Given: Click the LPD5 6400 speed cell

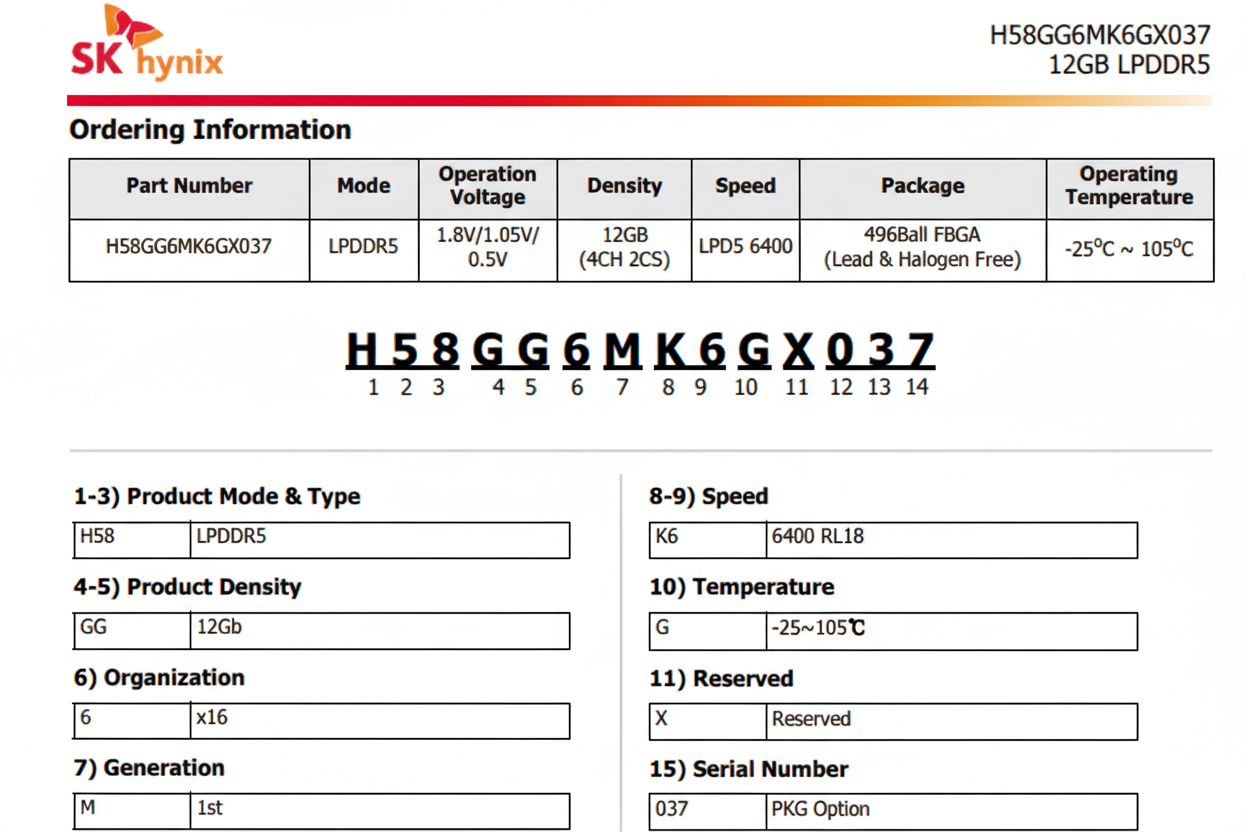Looking at the screenshot, I should tap(745, 246).
